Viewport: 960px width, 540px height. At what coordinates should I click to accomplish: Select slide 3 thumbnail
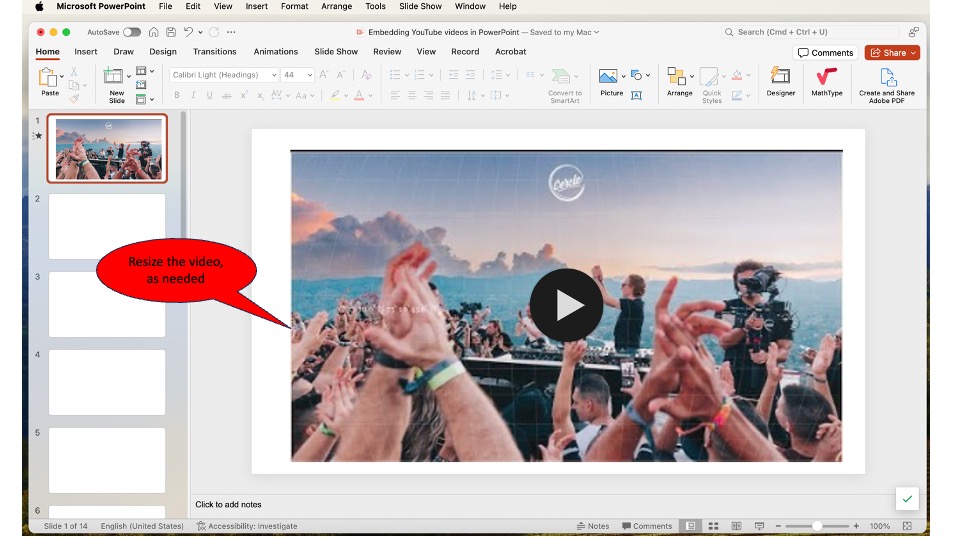point(107,304)
